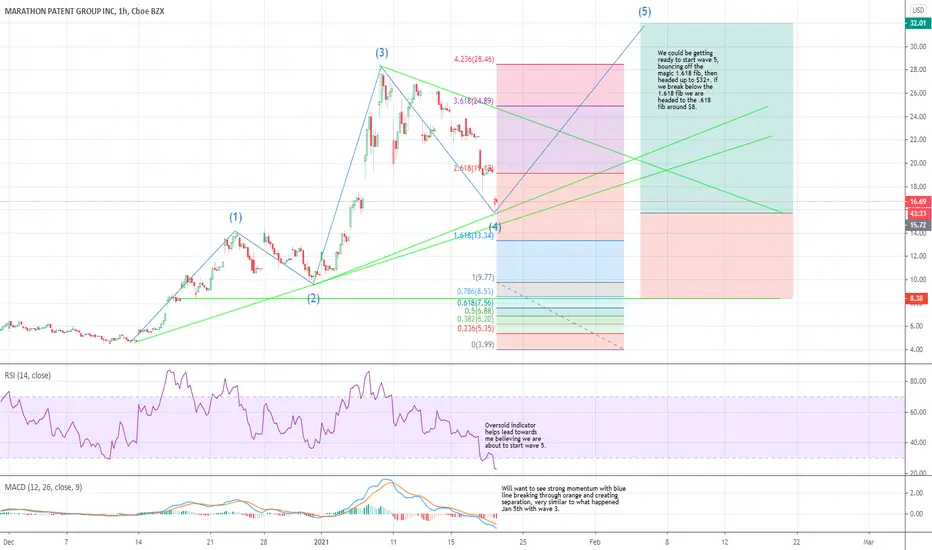932x550 pixels.
Task: Click the 2.618 Fibonacci level label
Action: tap(474, 168)
